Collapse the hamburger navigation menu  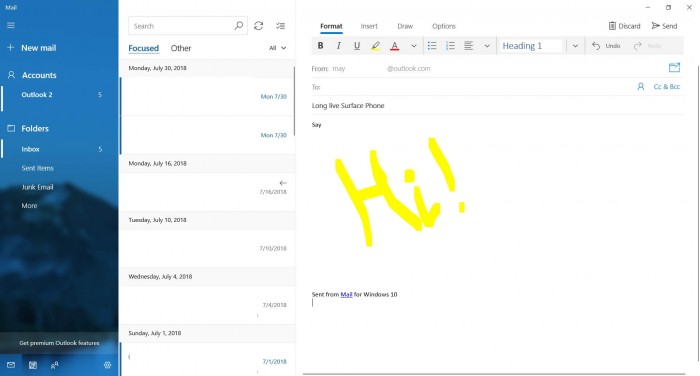pyautogui.click(x=11, y=25)
